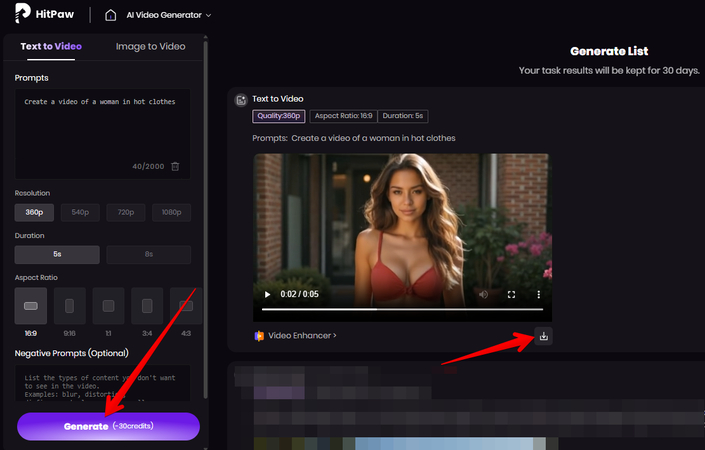The image size is (705, 450).
Task: Choose 8s duration
Action: click(x=149, y=254)
